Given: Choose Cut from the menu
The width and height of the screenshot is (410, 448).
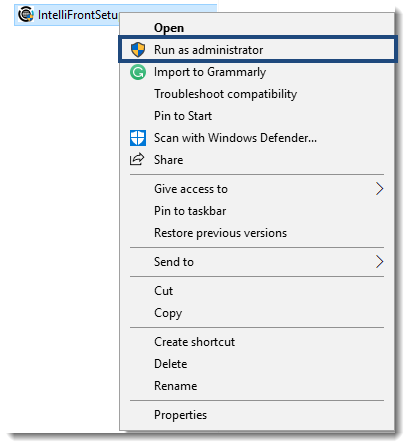Looking at the screenshot, I should [257, 291].
